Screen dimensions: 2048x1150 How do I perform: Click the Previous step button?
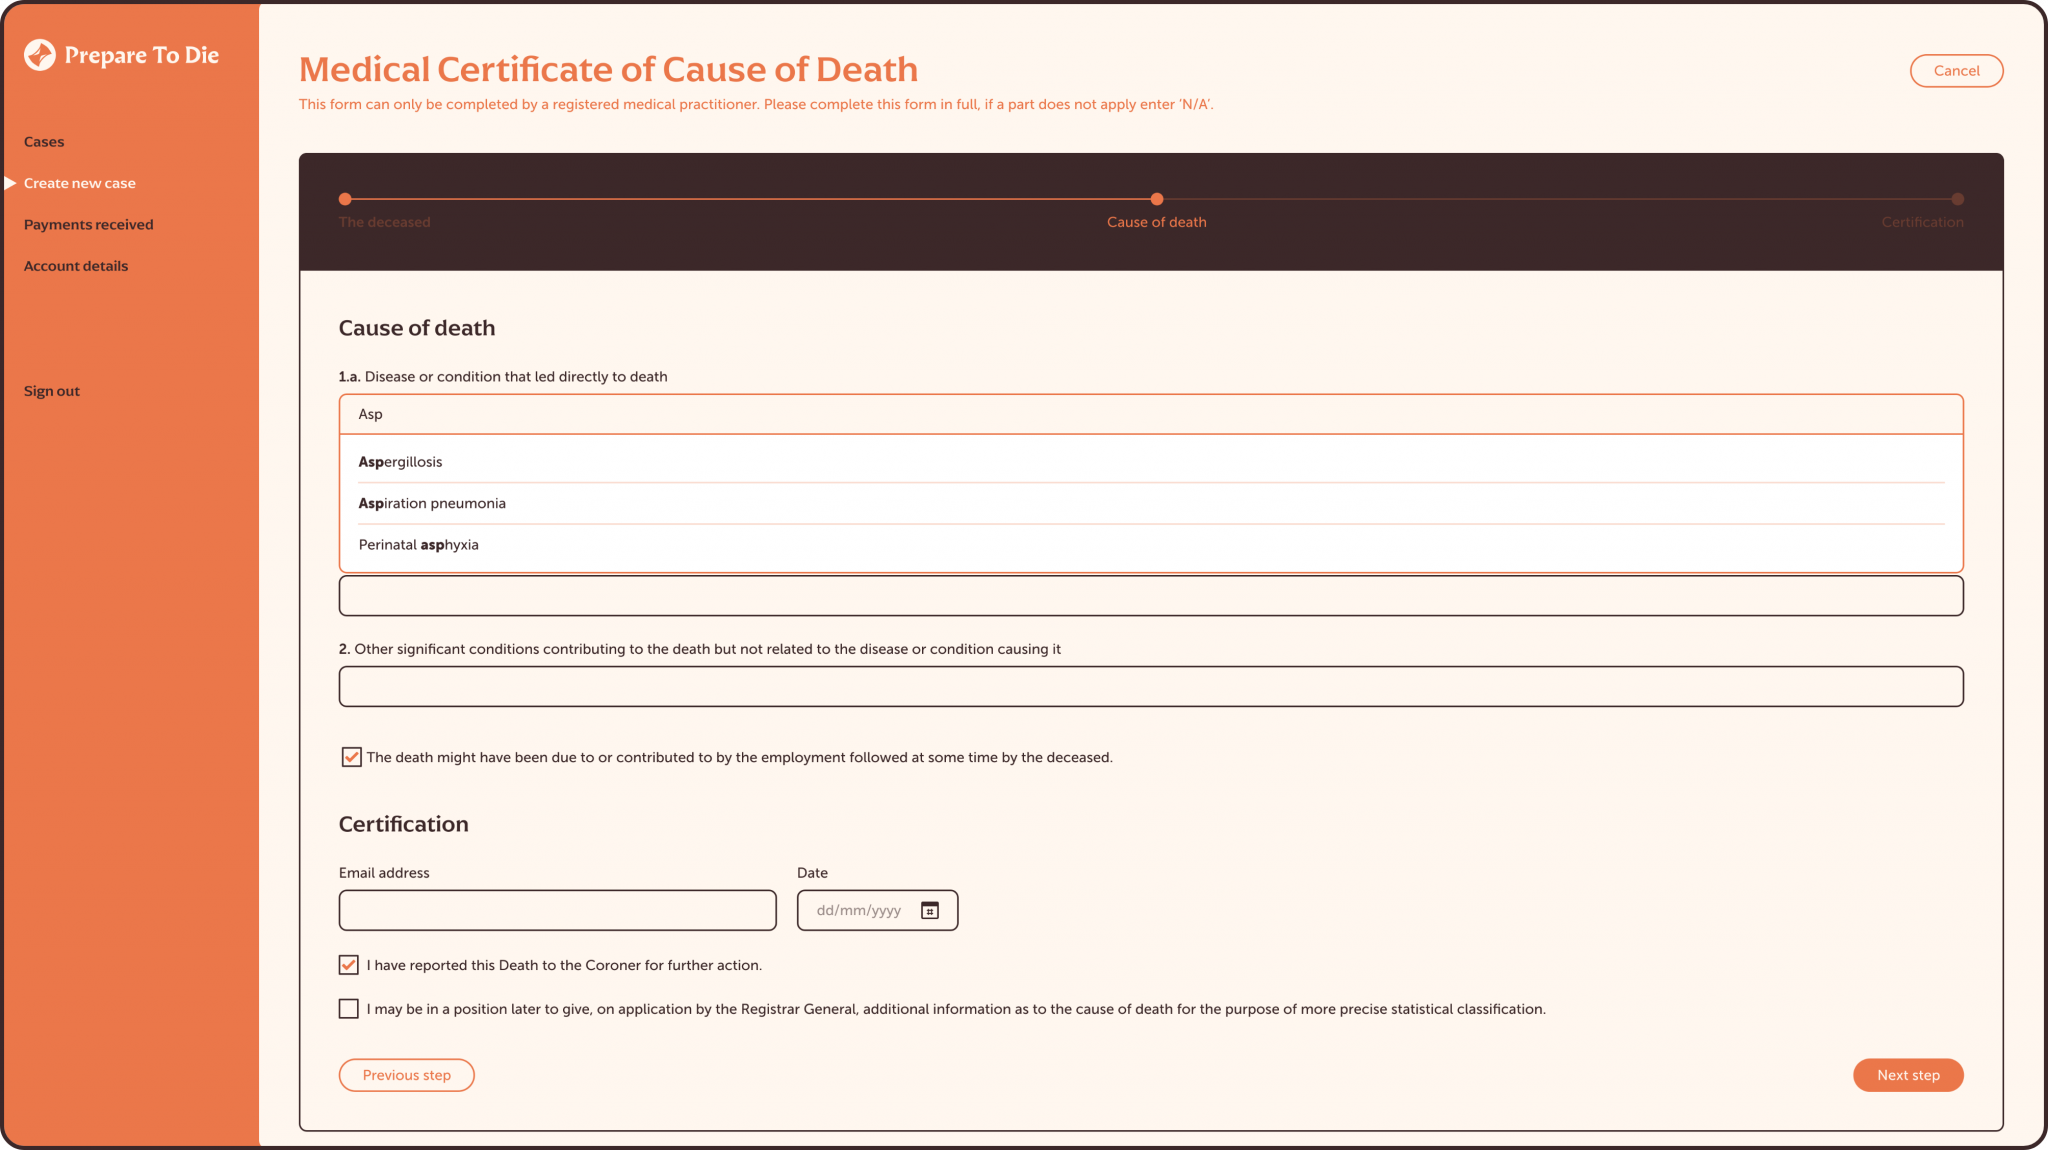tap(406, 1074)
